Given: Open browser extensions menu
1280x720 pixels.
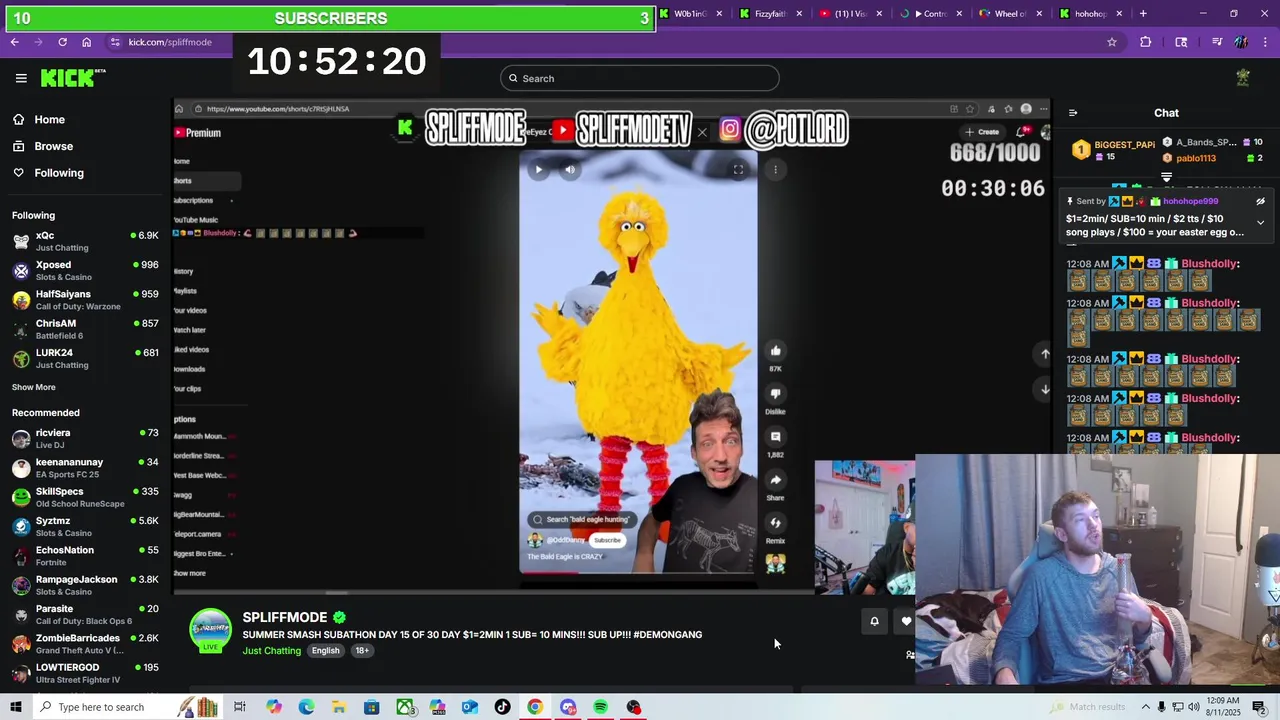Looking at the screenshot, I should point(1145,42).
